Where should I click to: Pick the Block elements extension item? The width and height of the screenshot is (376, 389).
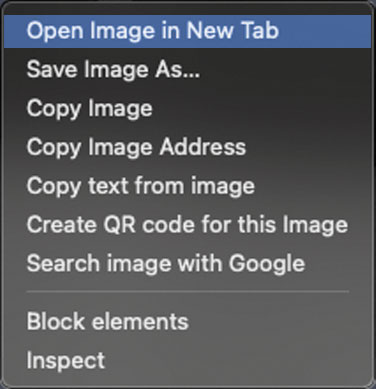188,322
